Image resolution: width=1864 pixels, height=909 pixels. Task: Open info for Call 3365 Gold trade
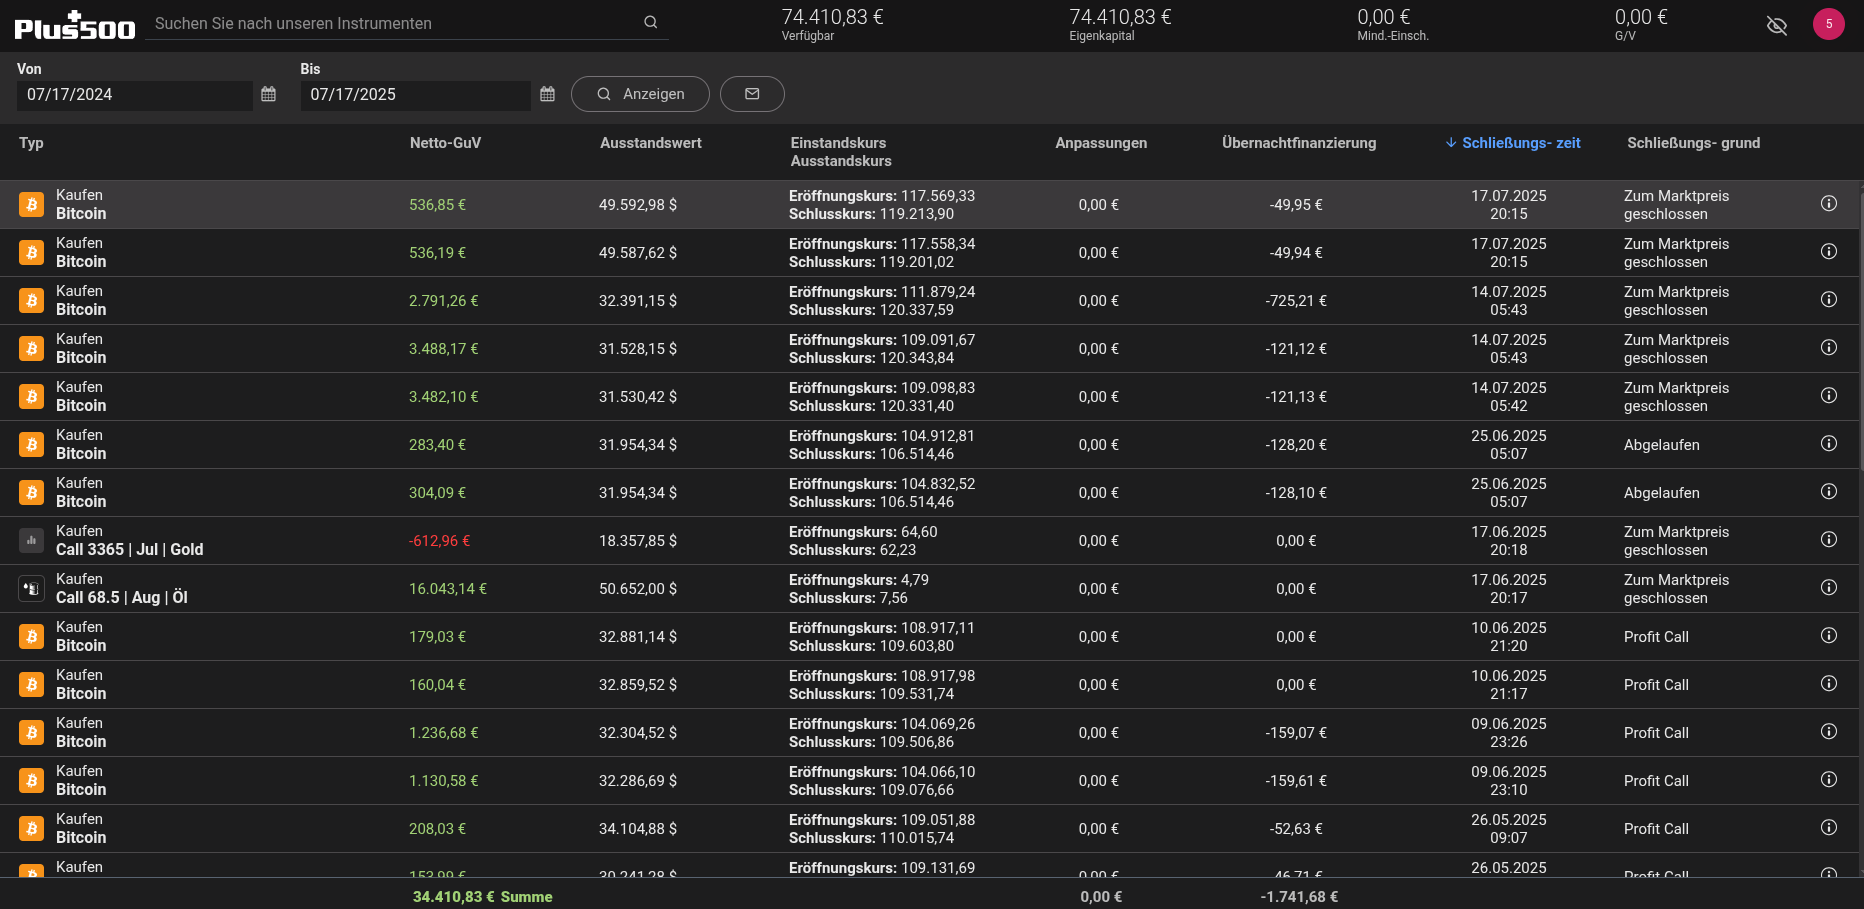pos(1828,540)
